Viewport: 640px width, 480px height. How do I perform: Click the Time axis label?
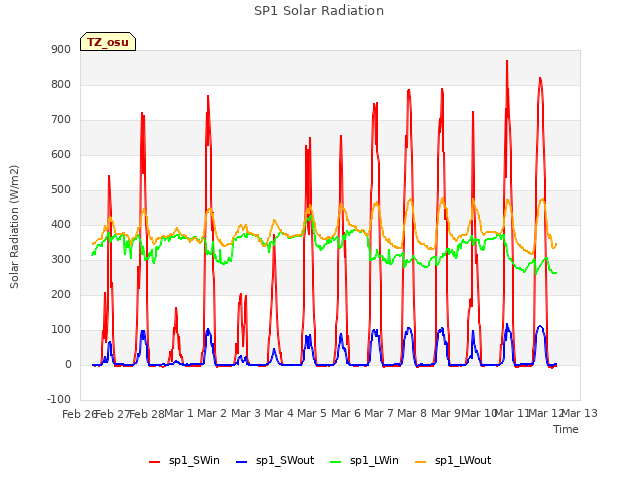click(x=566, y=429)
